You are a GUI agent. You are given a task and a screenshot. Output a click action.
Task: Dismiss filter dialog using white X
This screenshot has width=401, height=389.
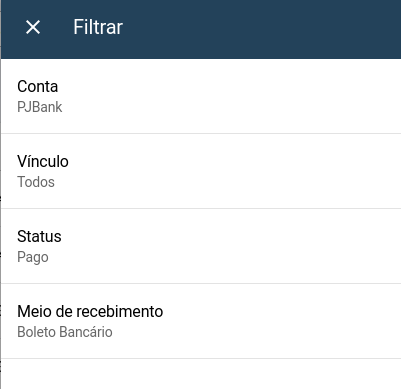33,27
